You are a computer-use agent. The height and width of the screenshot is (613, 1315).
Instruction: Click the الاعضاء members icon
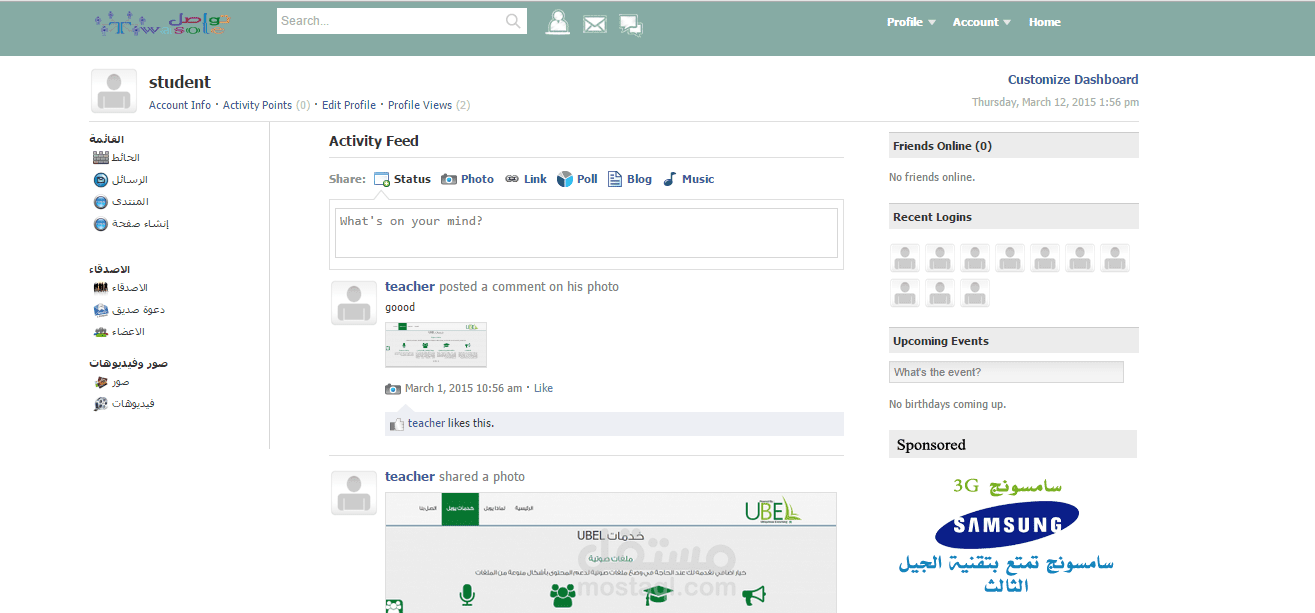pos(100,332)
